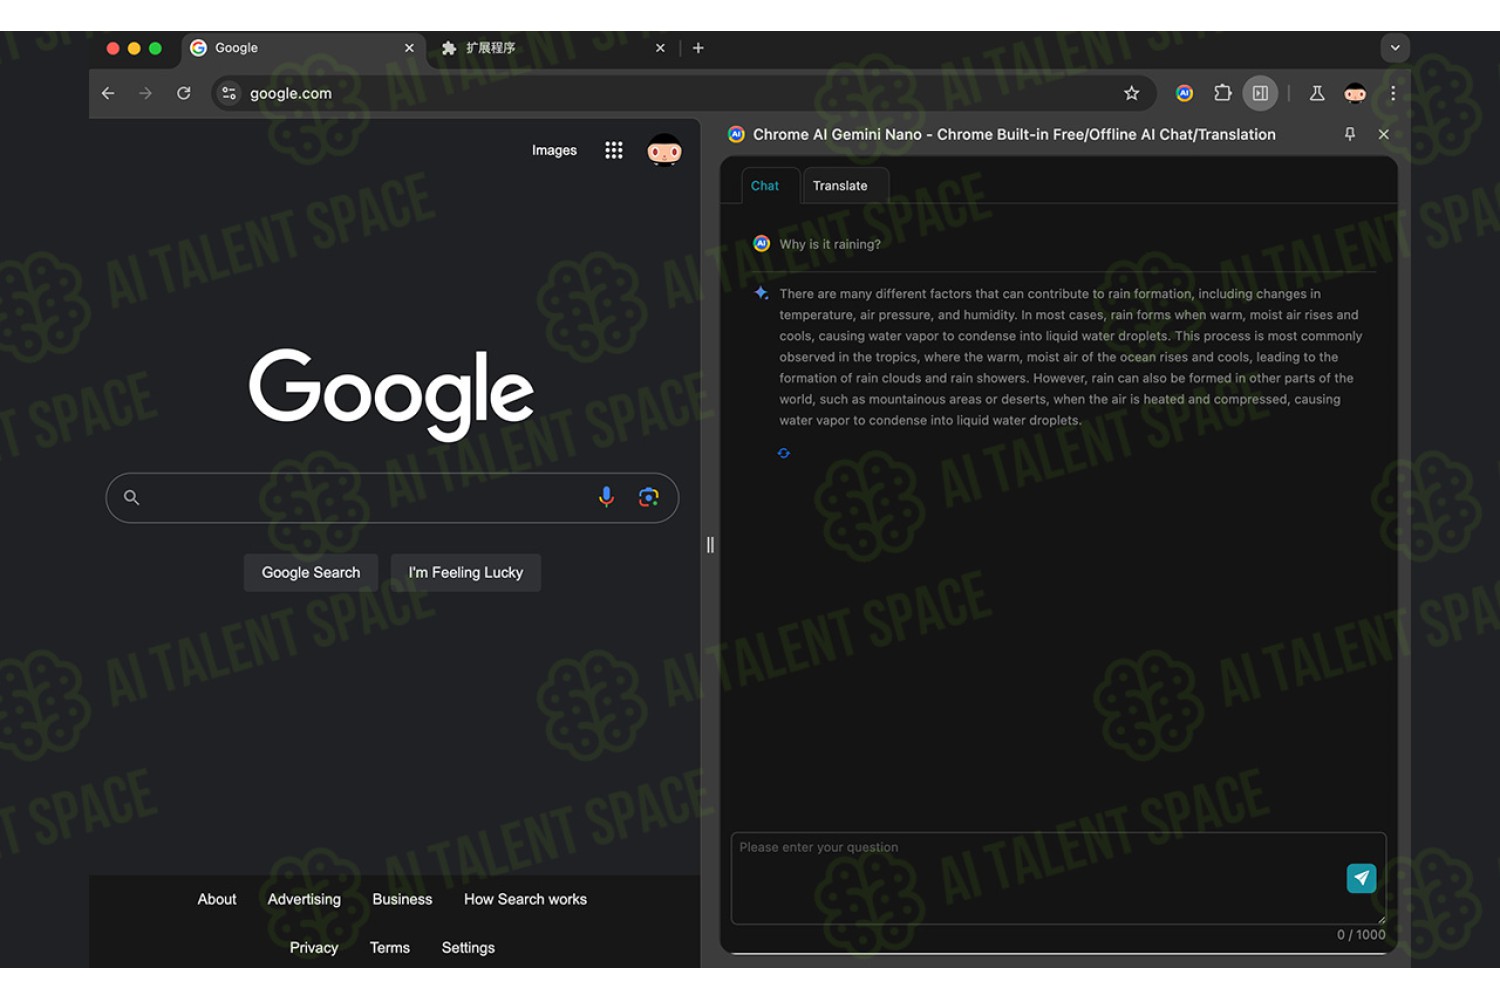Click the side panel resize handle
1500x1000 pixels.
pos(710,545)
